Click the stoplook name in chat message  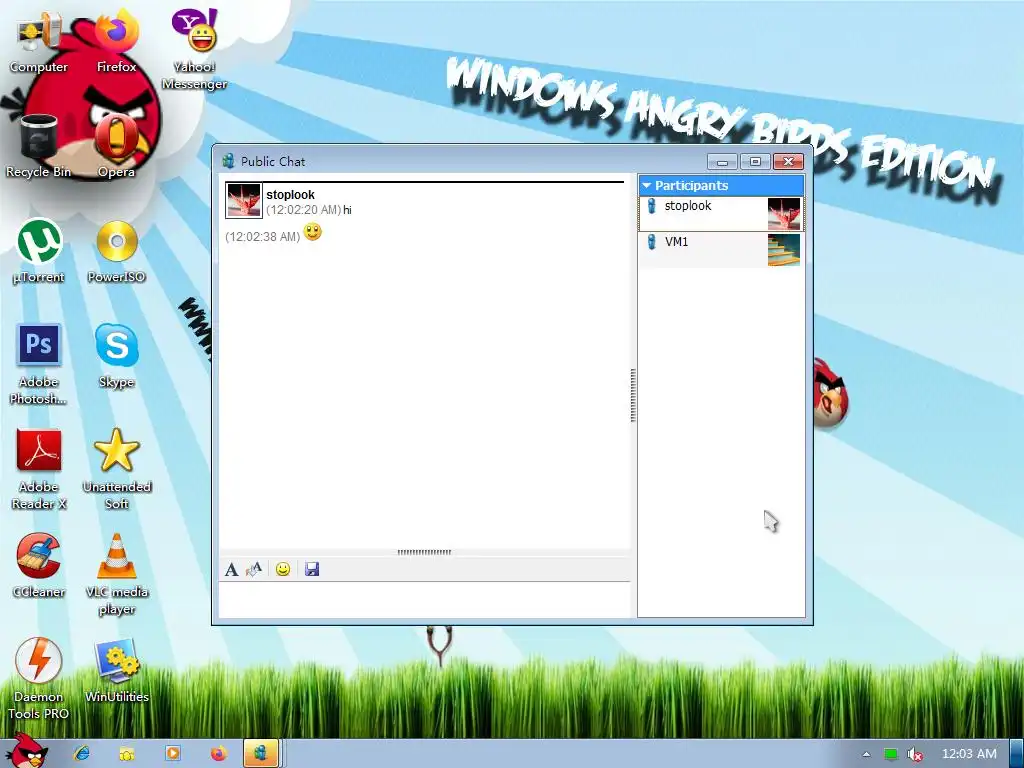tap(290, 195)
